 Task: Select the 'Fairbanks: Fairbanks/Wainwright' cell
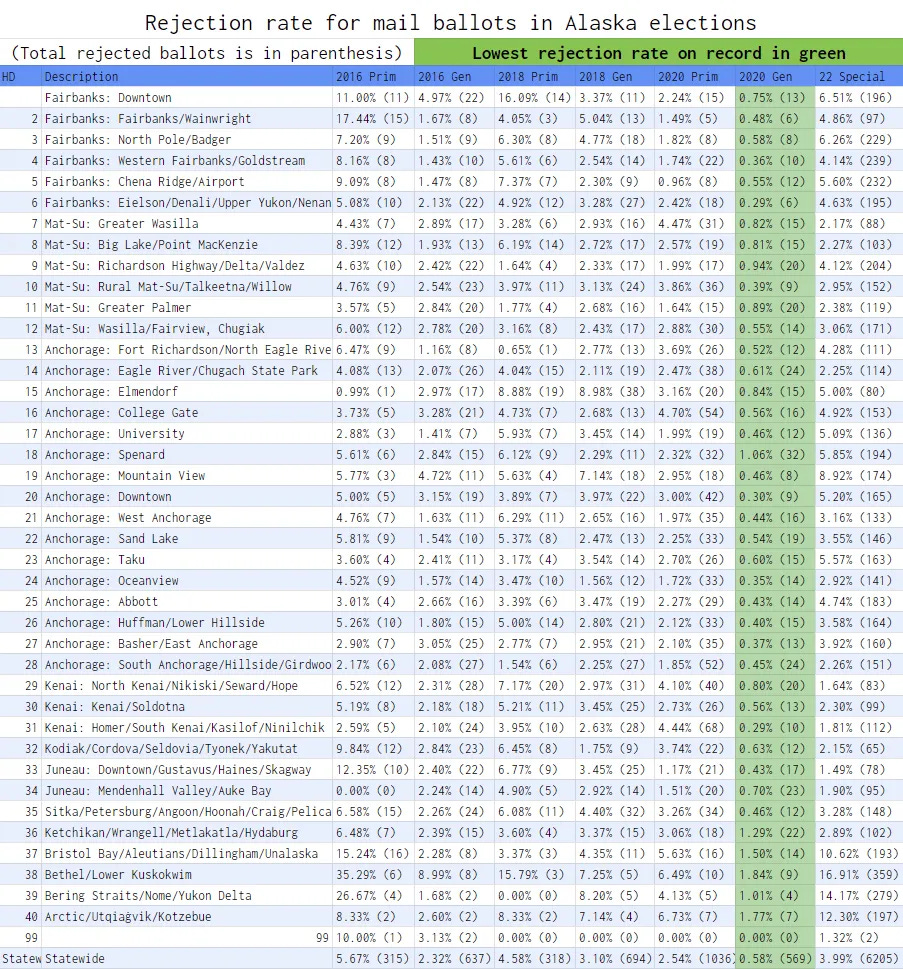pos(187,119)
